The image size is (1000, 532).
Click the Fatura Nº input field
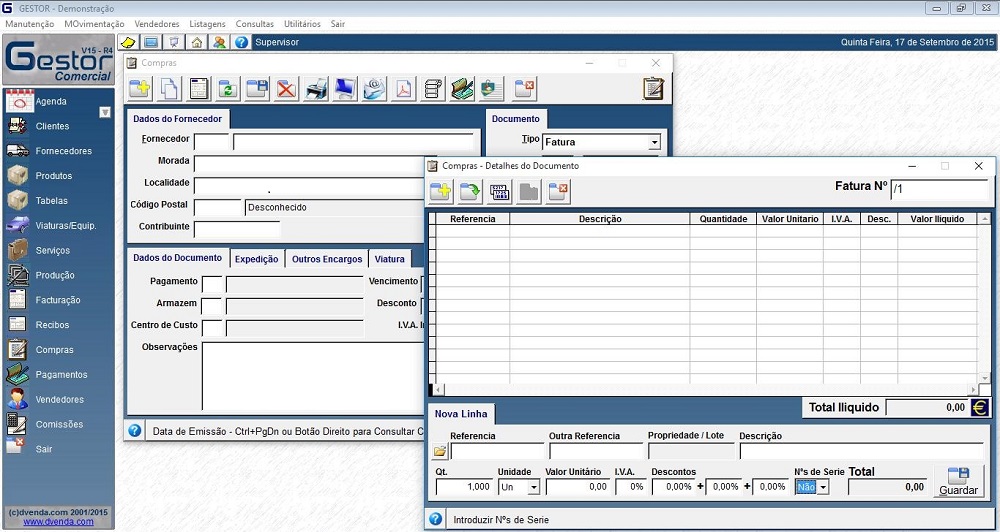938,188
